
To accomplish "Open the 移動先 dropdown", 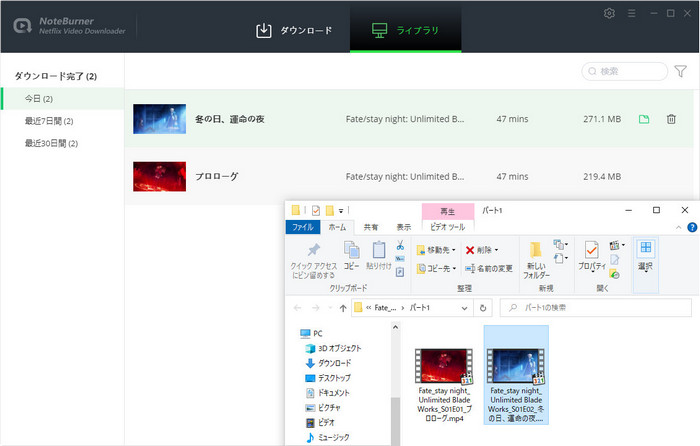I will [x=436, y=250].
